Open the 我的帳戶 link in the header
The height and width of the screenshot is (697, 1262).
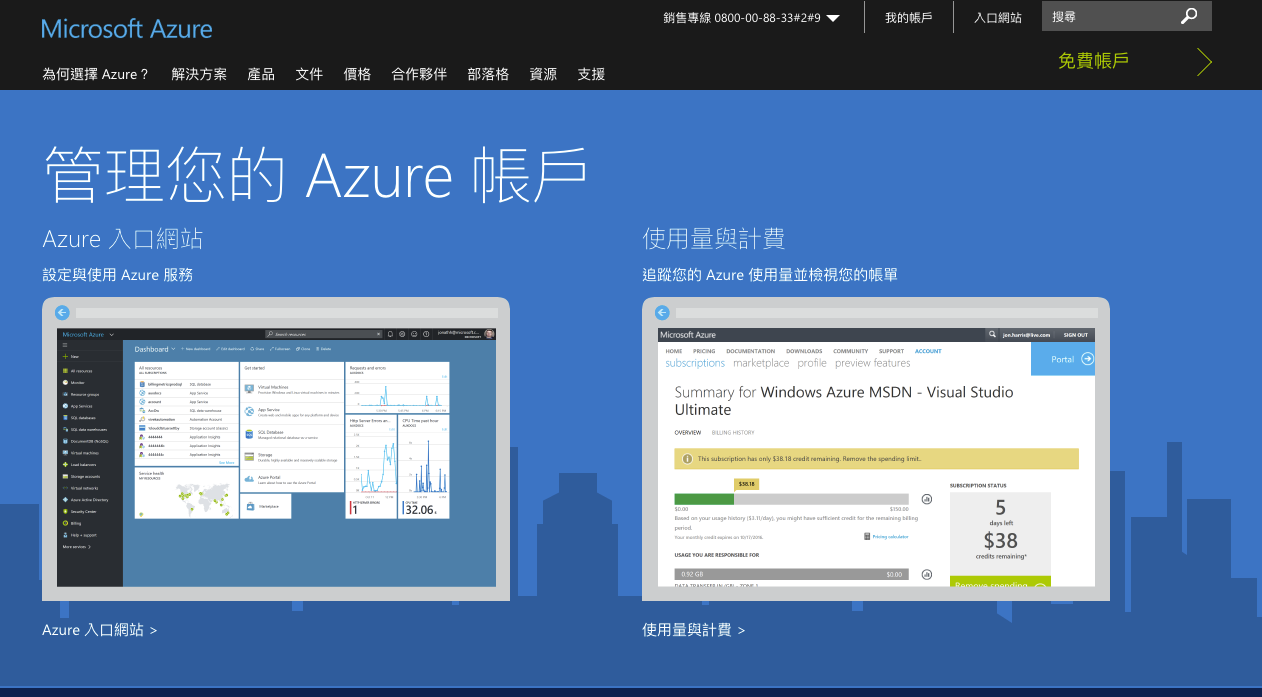coord(909,17)
